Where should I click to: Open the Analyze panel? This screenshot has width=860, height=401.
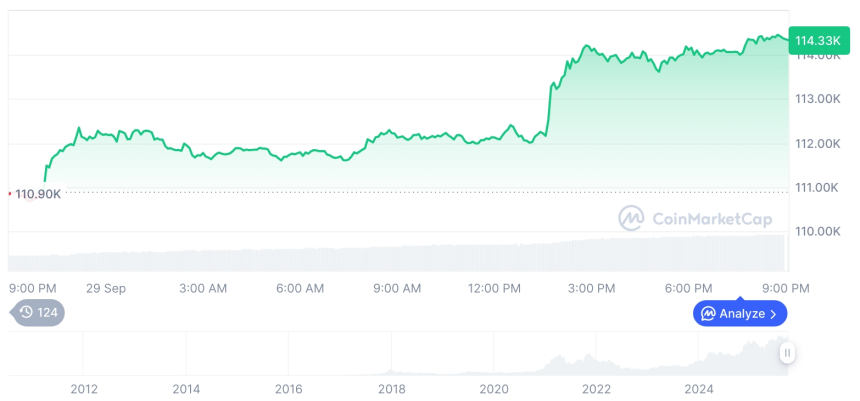[739, 314]
